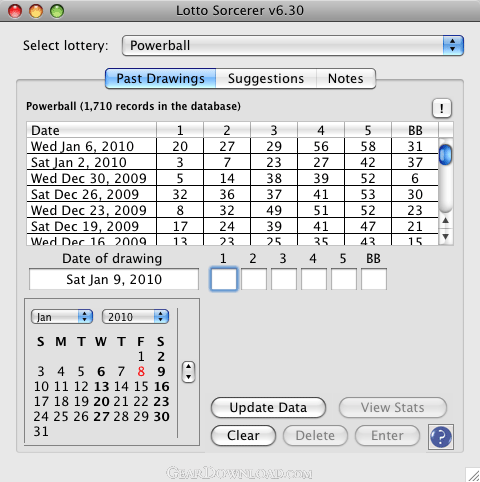The image size is (480, 482).
Task: Click the blue question mark help icon
Action: pos(441,437)
